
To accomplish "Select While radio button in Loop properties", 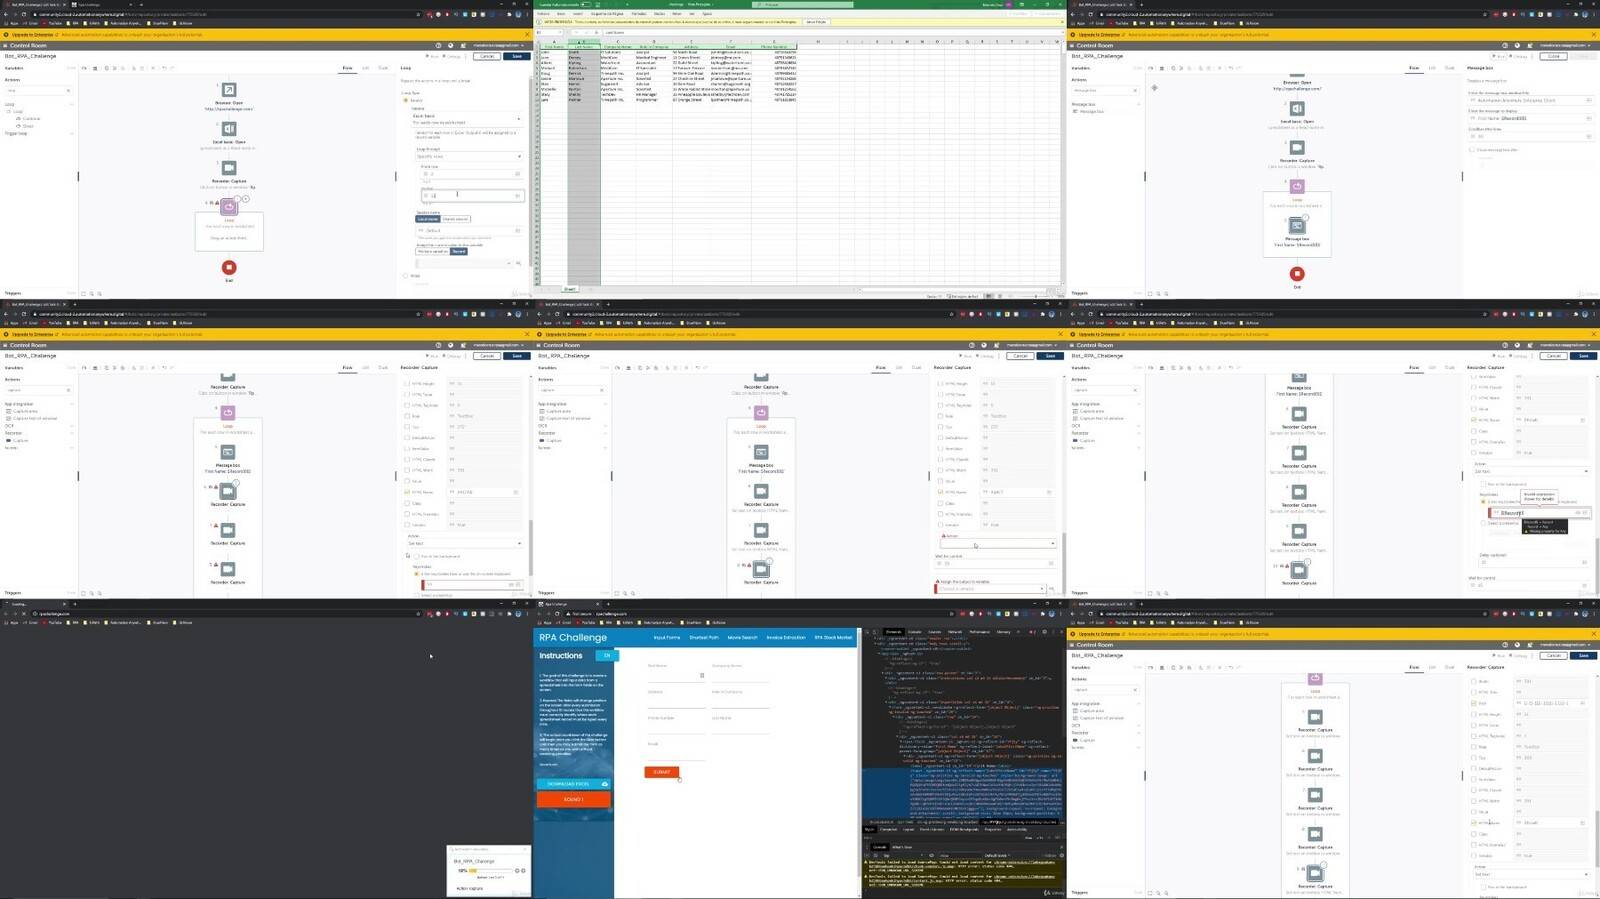I will tap(405, 276).
